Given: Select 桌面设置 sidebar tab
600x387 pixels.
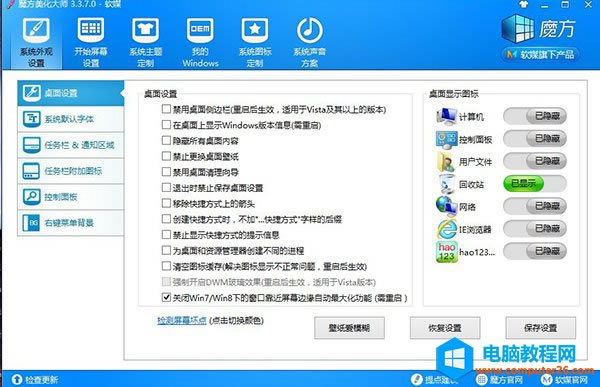Looking at the screenshot, I should [x=71, y=93].
